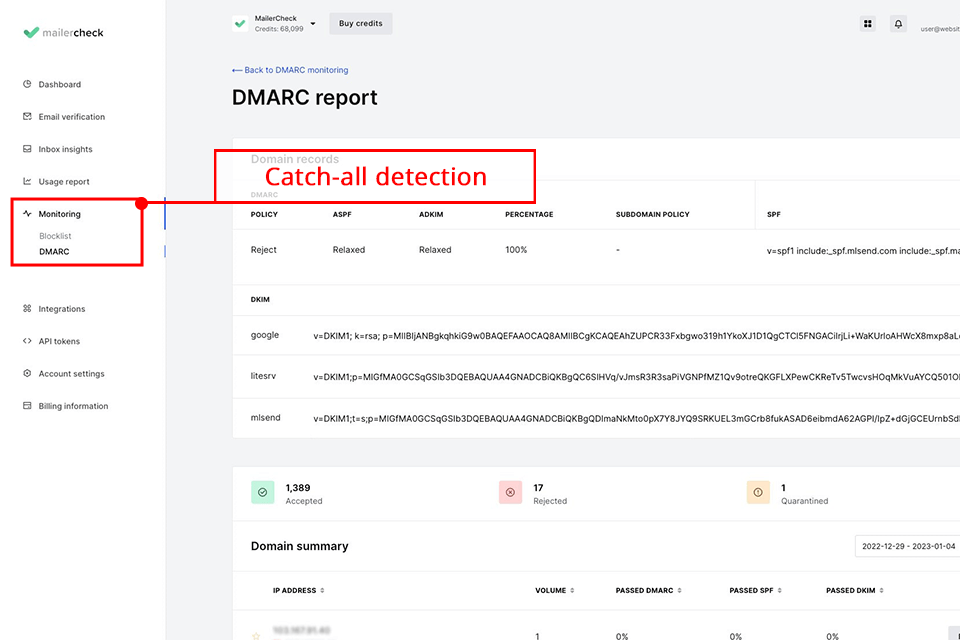Screen dimensions: 960x640
Task: Open the 2022-12-29 - 2023-01-04 date range picker
Action: (907, 546)
